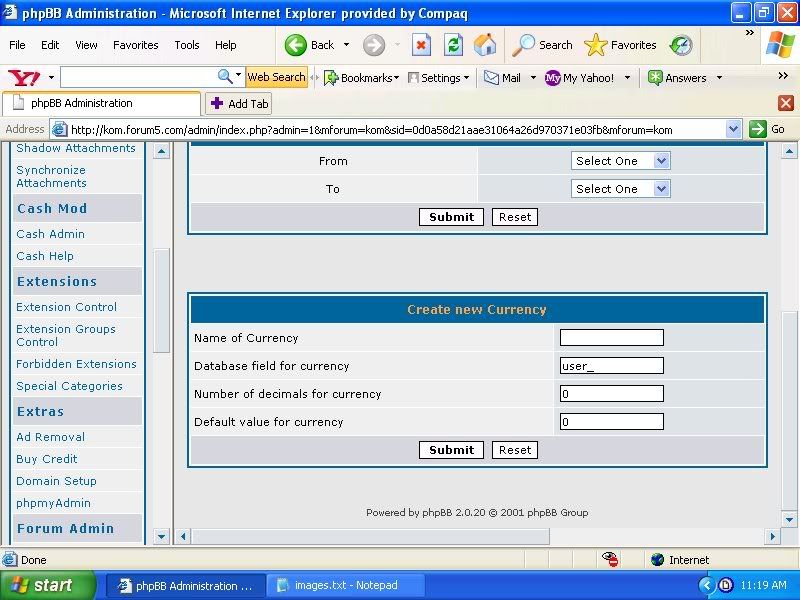
Task: Close the current tab with red X
Action: (785, 103)
